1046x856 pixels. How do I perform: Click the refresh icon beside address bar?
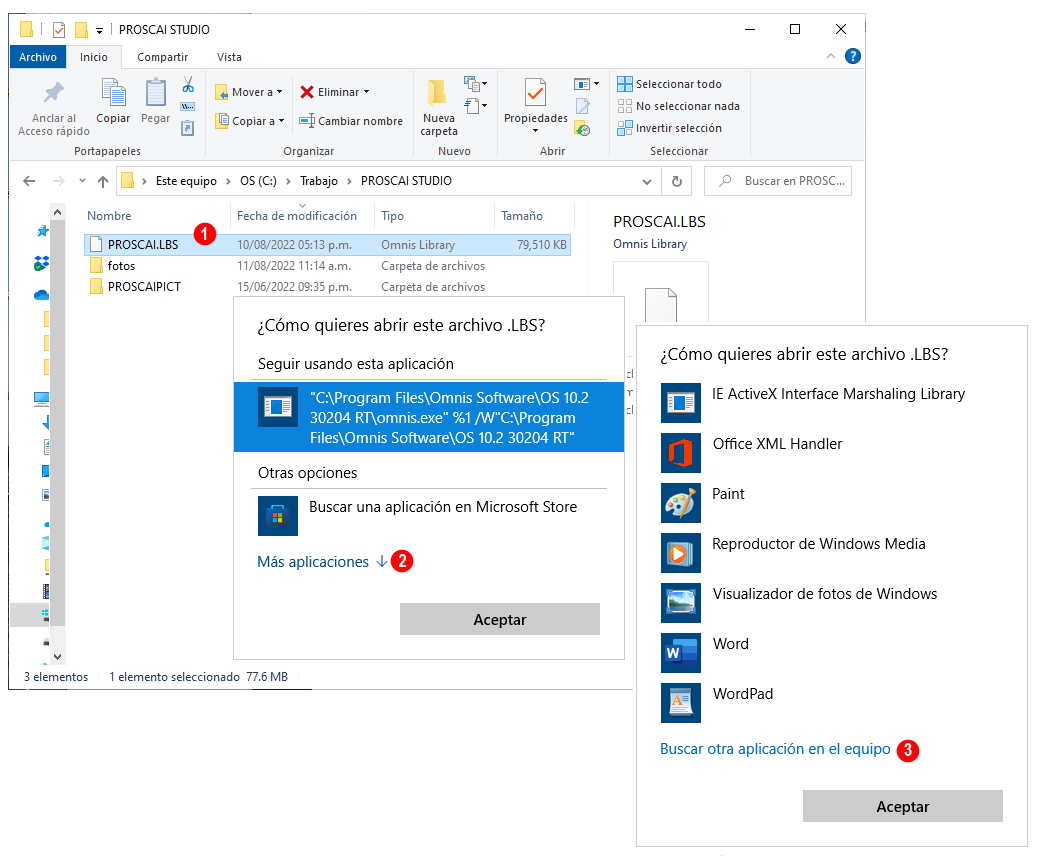coord(676,181)
